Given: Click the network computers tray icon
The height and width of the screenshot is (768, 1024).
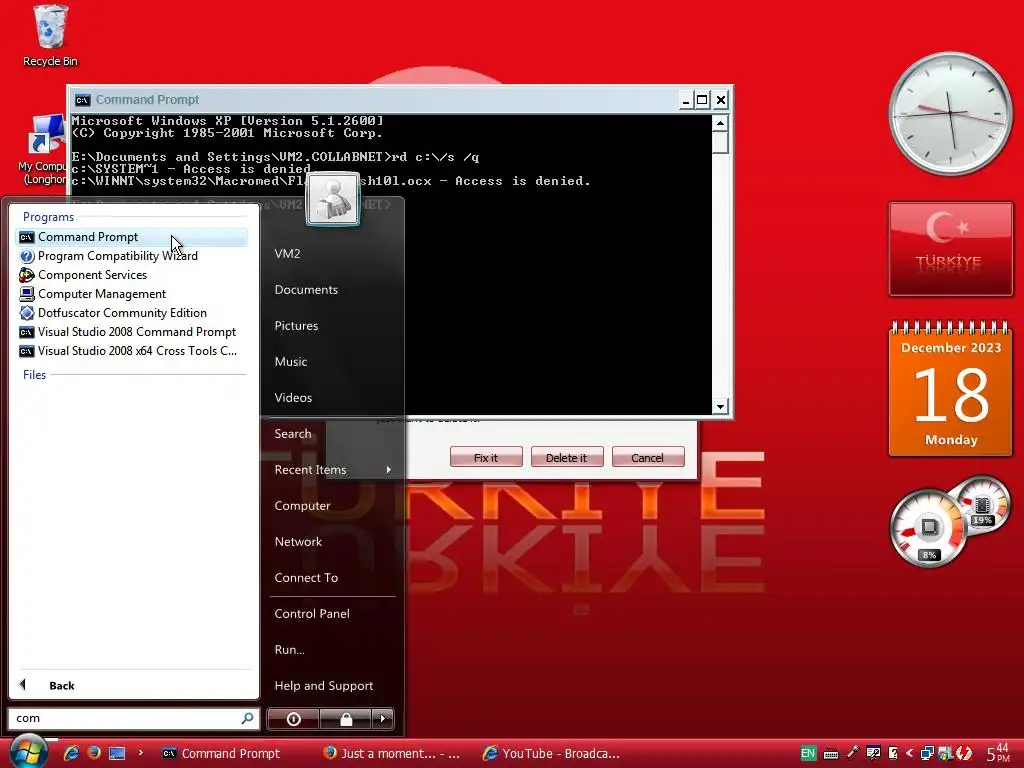Looking at the screenshot, I should (927, 754).
